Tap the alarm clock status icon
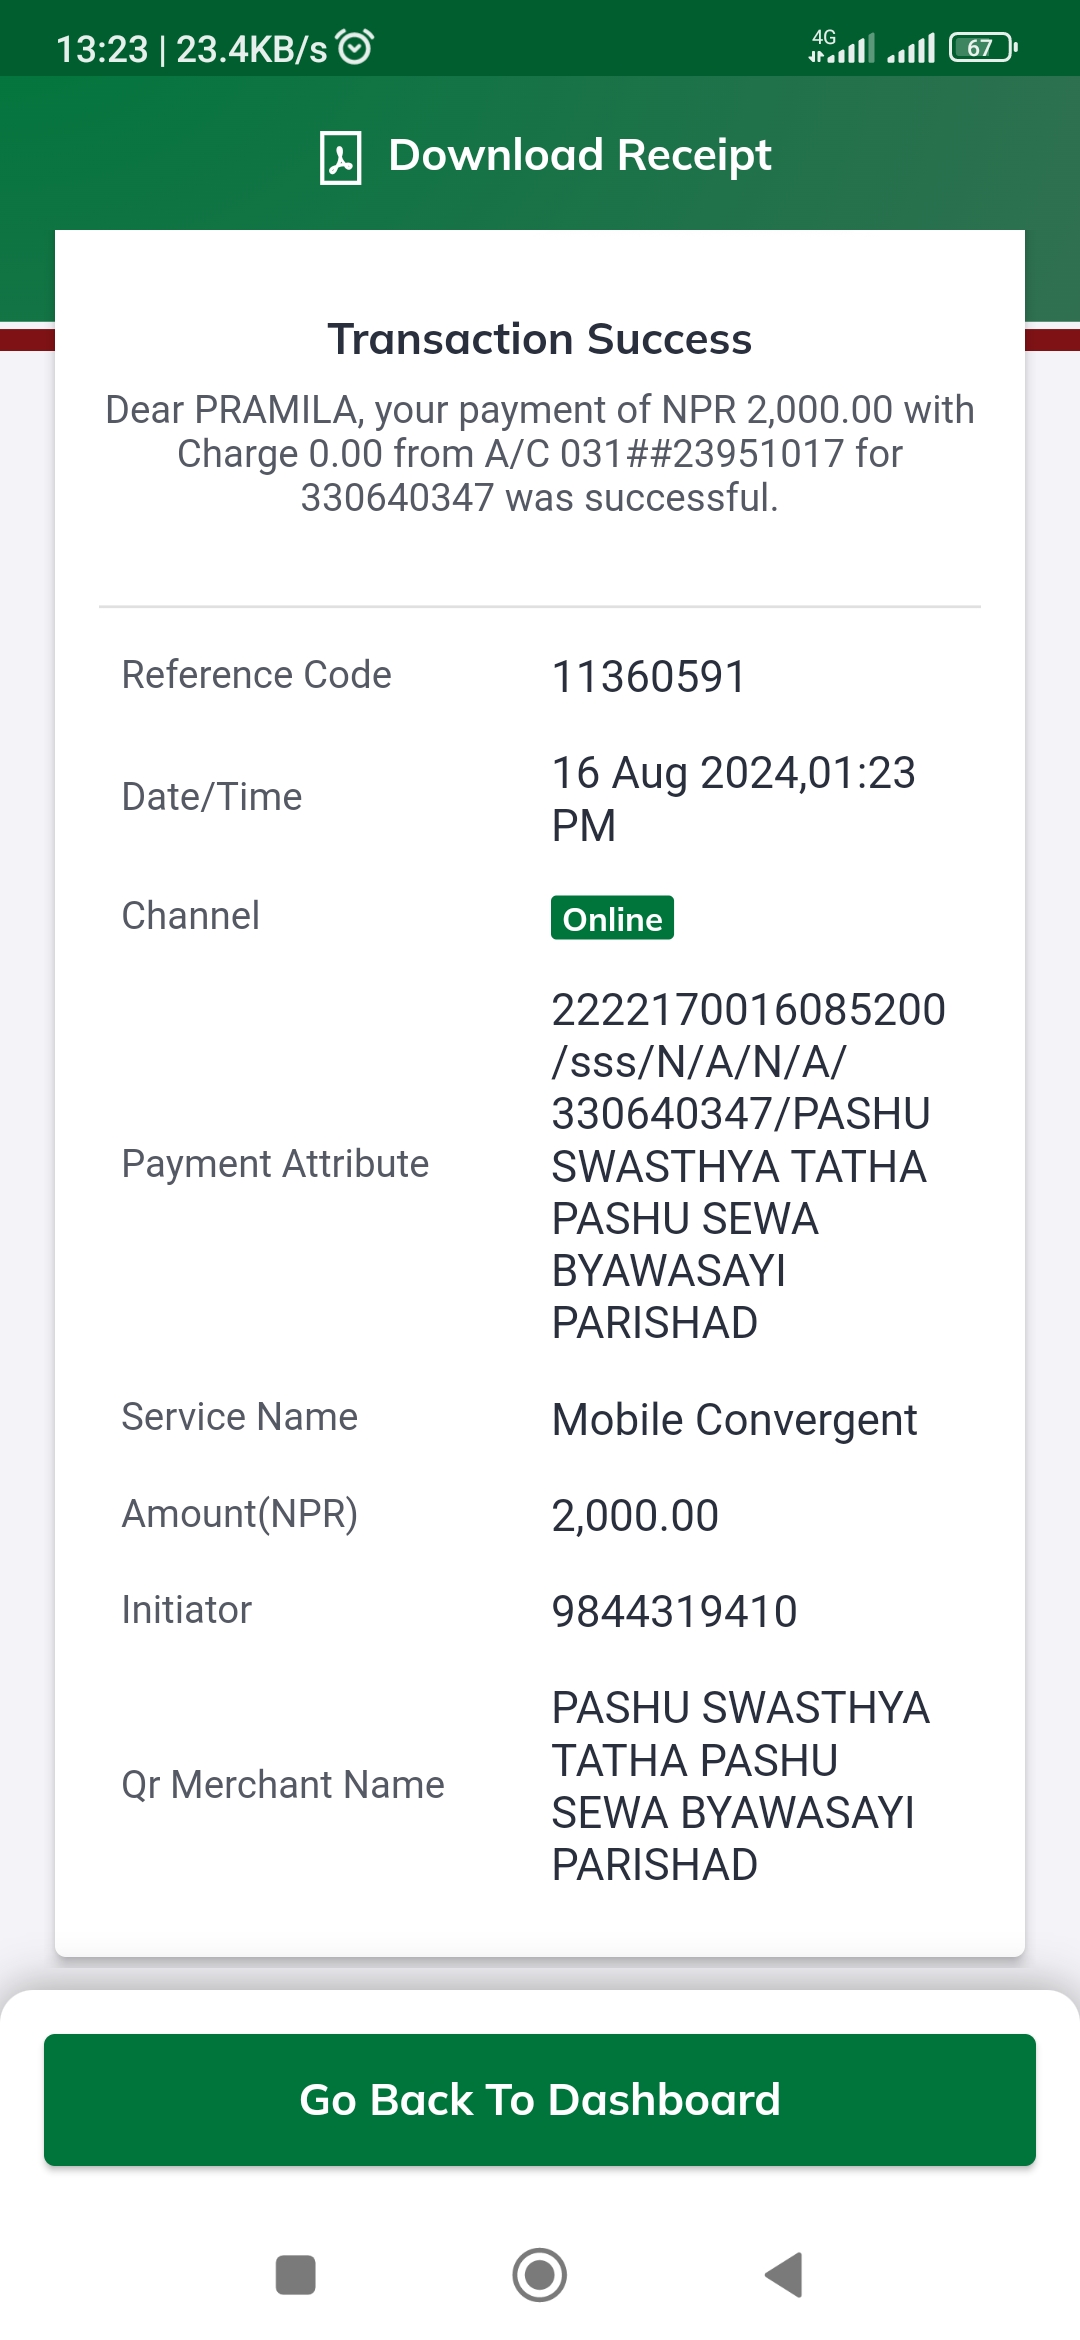The height and width of the screenshot is (2340, 1080). [x=354, y=47]
